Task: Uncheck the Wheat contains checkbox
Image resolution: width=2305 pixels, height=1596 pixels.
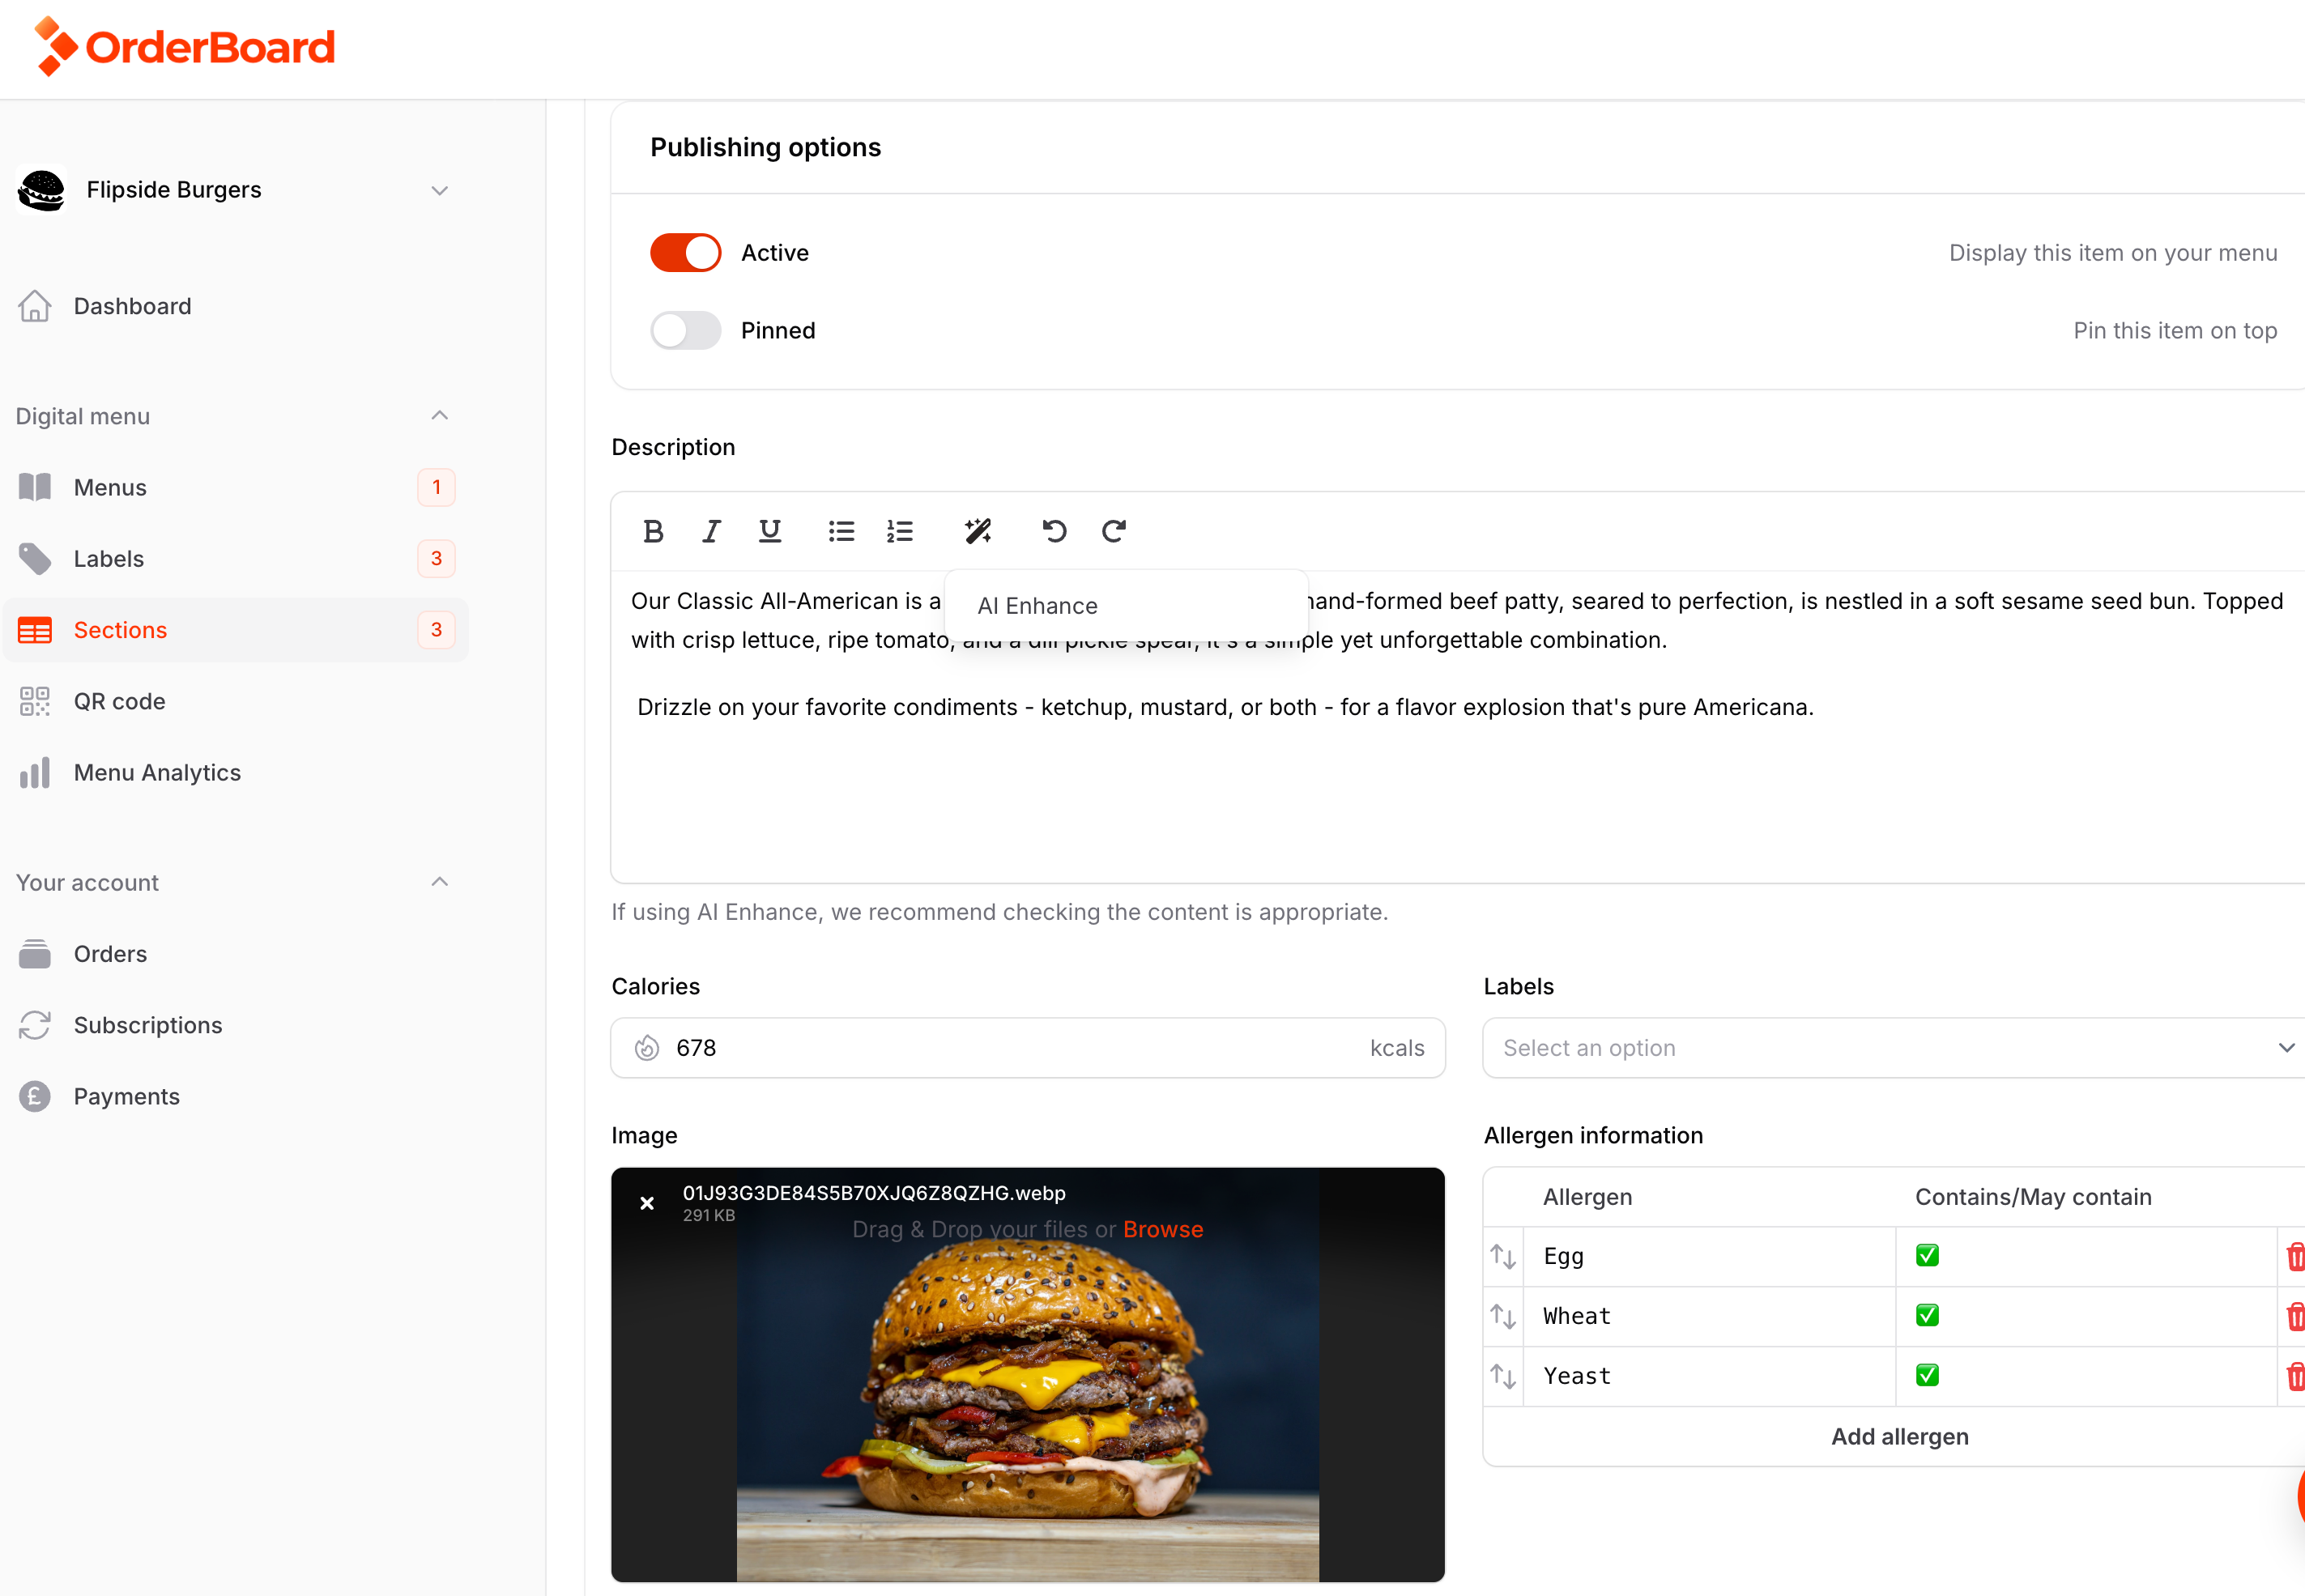Action: tap(1927, 1316)
